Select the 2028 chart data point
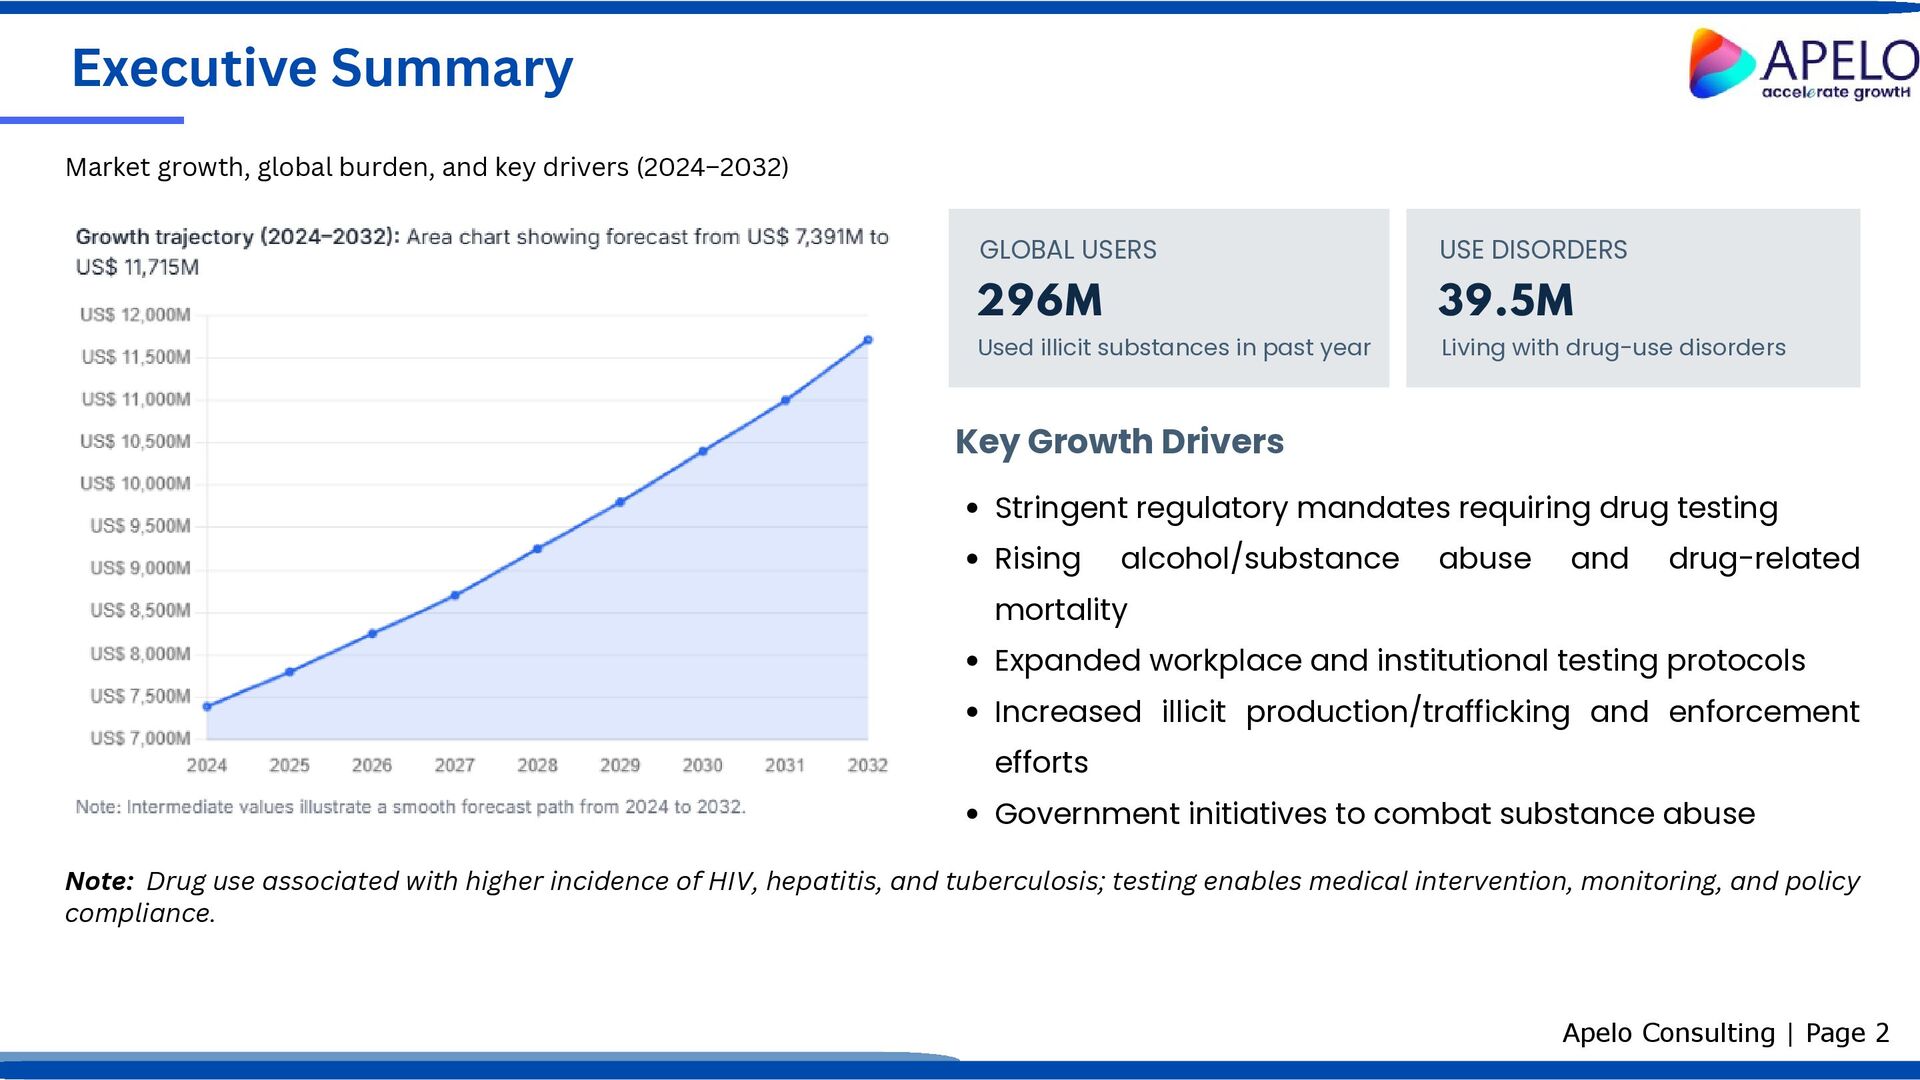 537,548
